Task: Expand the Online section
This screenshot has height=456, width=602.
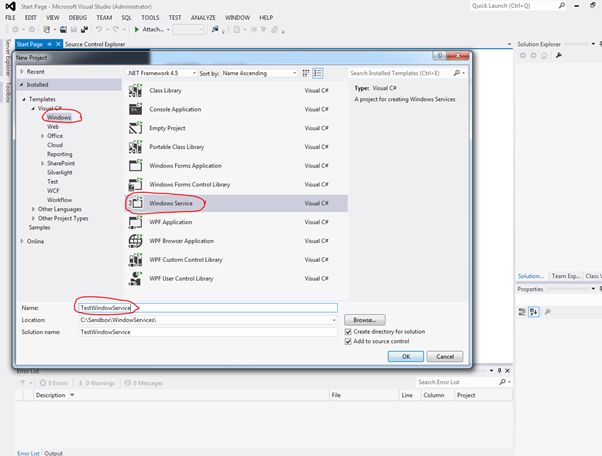Action: [x=22, y=241]
